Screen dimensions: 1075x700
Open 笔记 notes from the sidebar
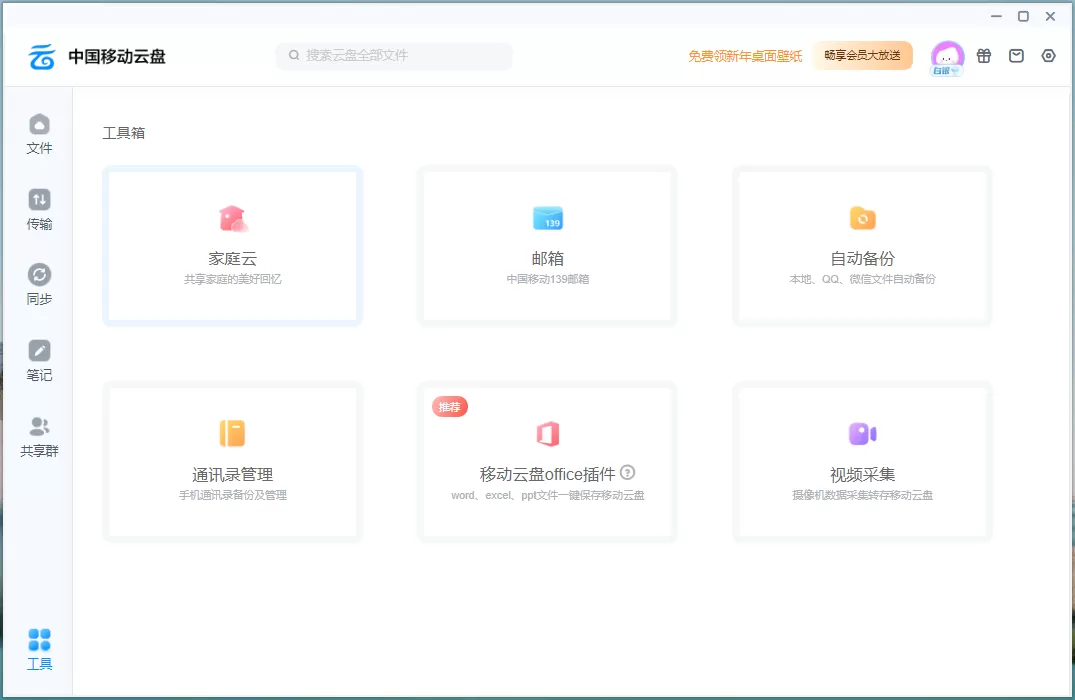click(x=39, y=360)
